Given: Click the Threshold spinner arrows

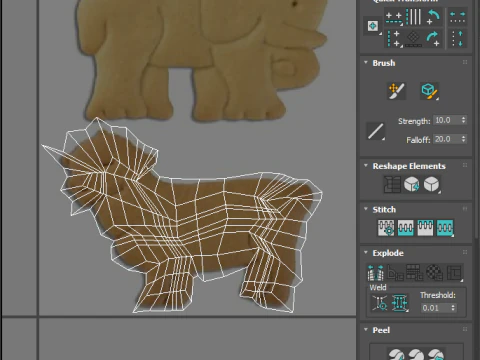Looking at the screenshot, I should [453, 308].
